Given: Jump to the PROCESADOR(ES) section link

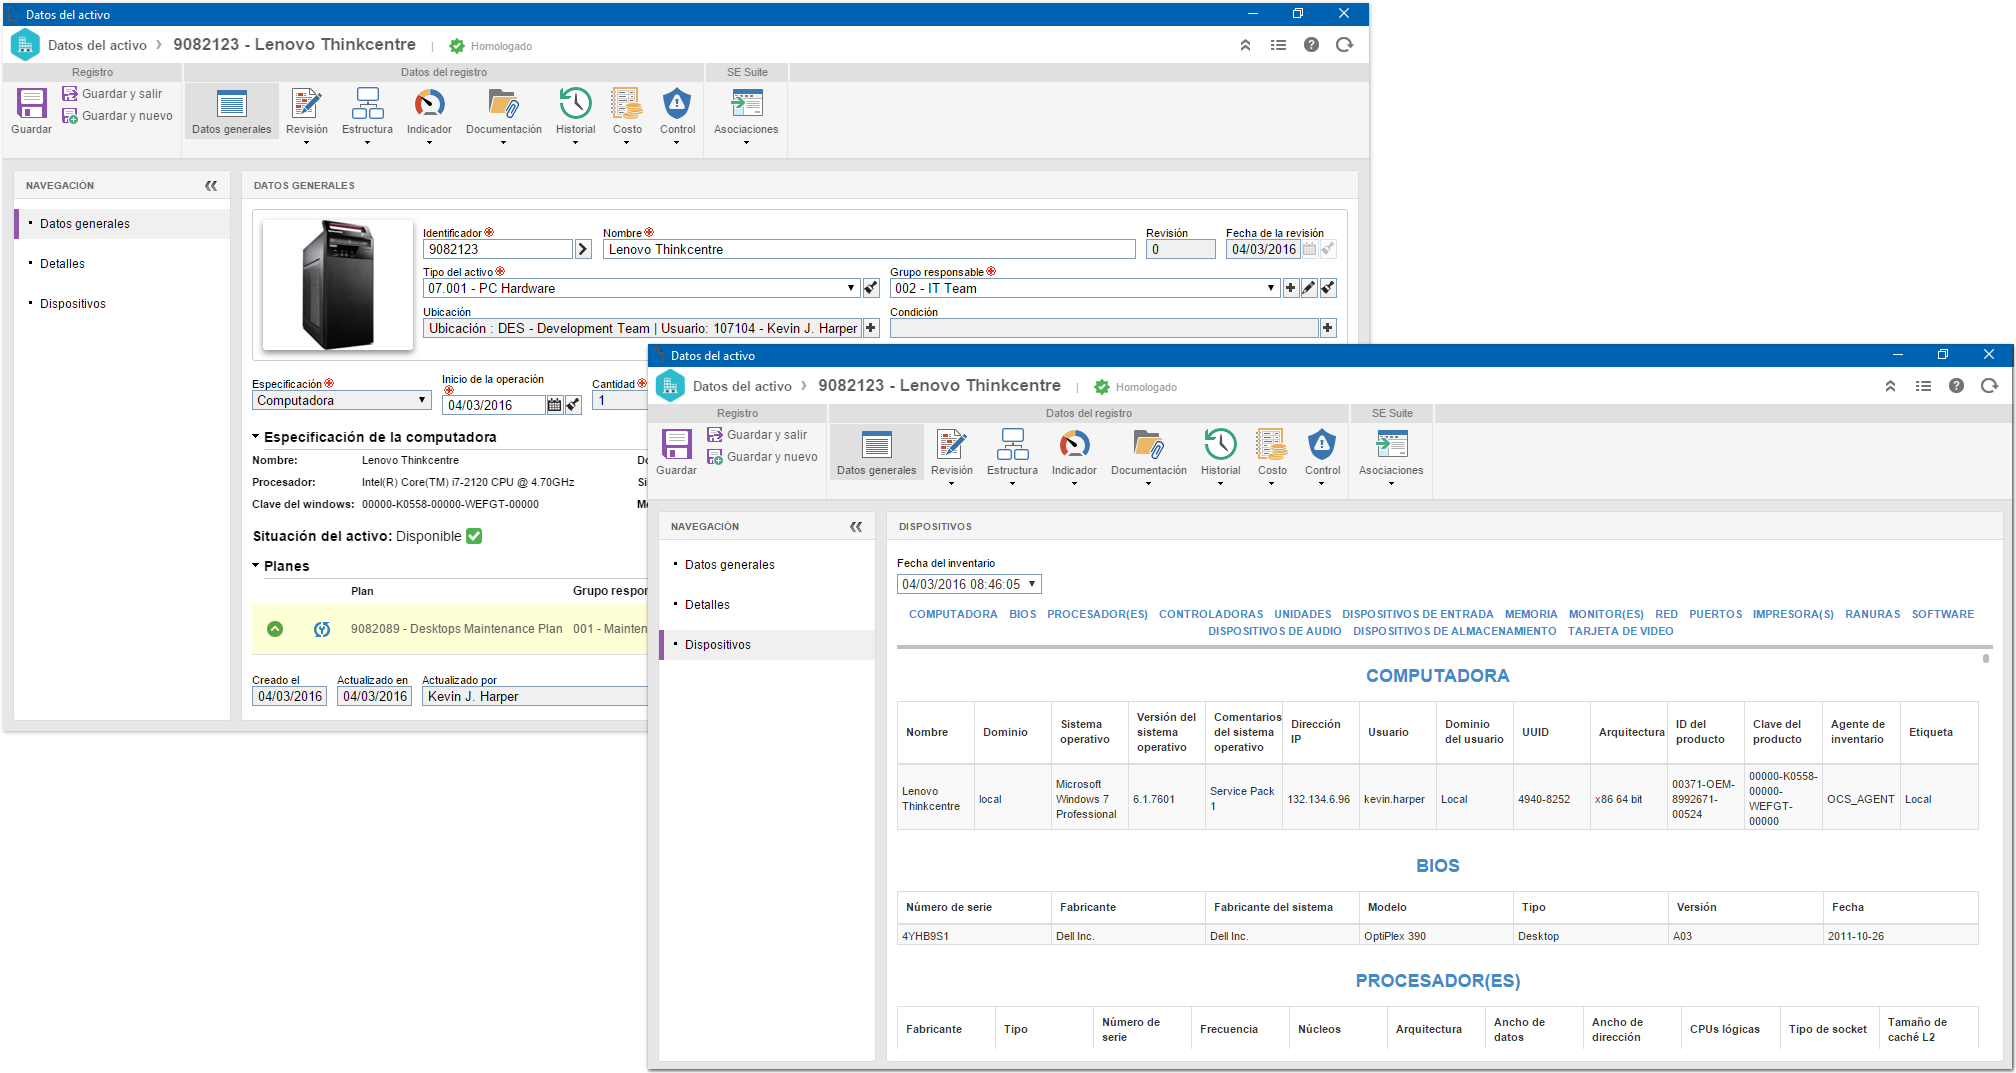Looking at the screenshot, I should tap(1097, 614).
